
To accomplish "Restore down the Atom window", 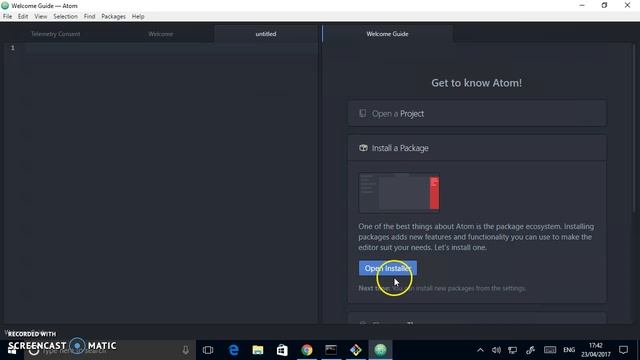I will click(x=604, y=5).
